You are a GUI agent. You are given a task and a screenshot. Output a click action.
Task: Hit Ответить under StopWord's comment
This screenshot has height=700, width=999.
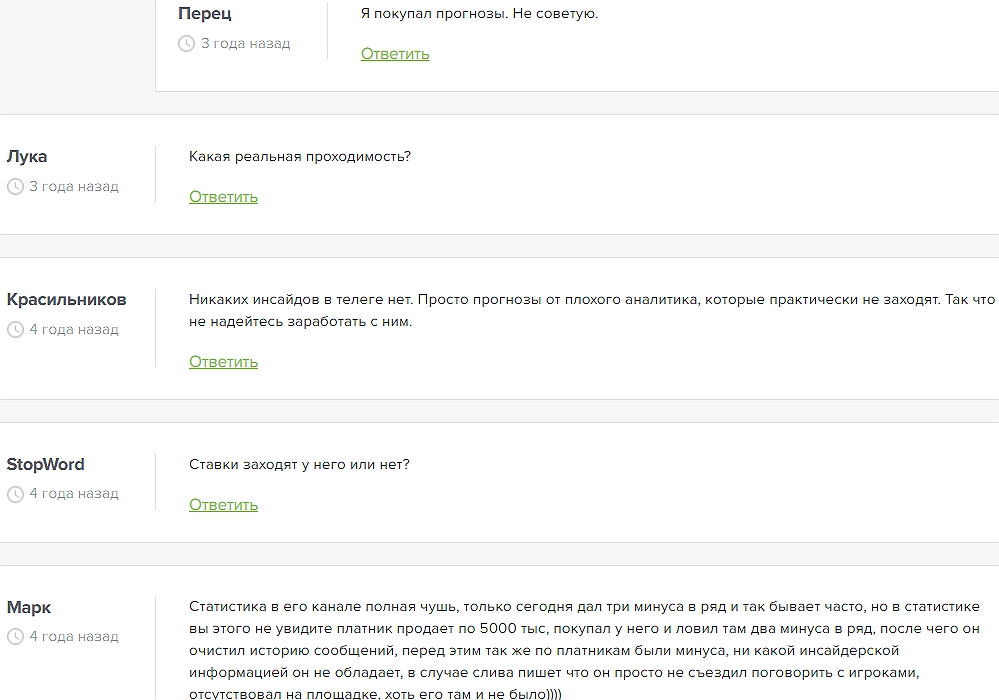point(223,505)
